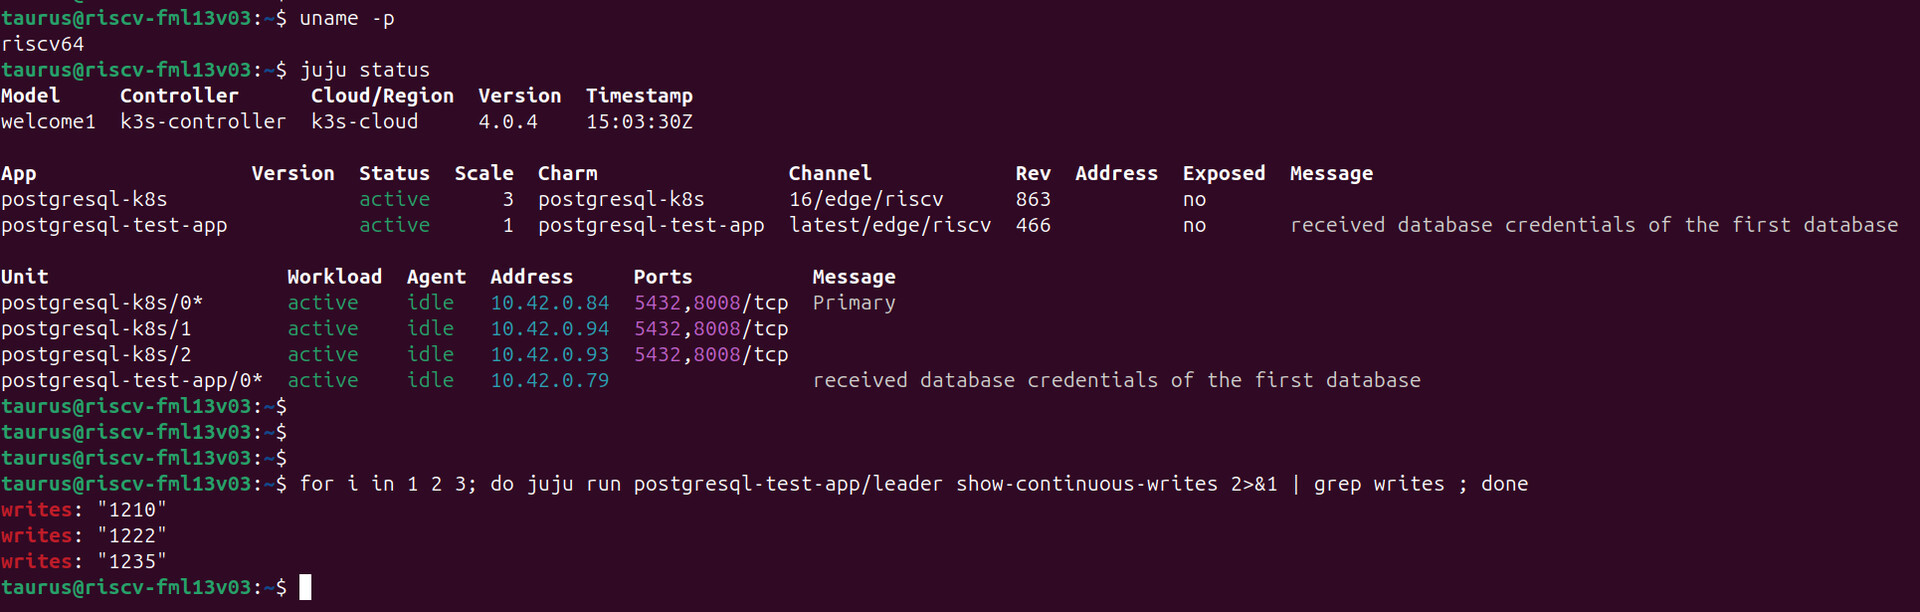The height and width of the screenshot is (612, 1920).
Task: Click revision number 863
Action: coord(1032,200)
